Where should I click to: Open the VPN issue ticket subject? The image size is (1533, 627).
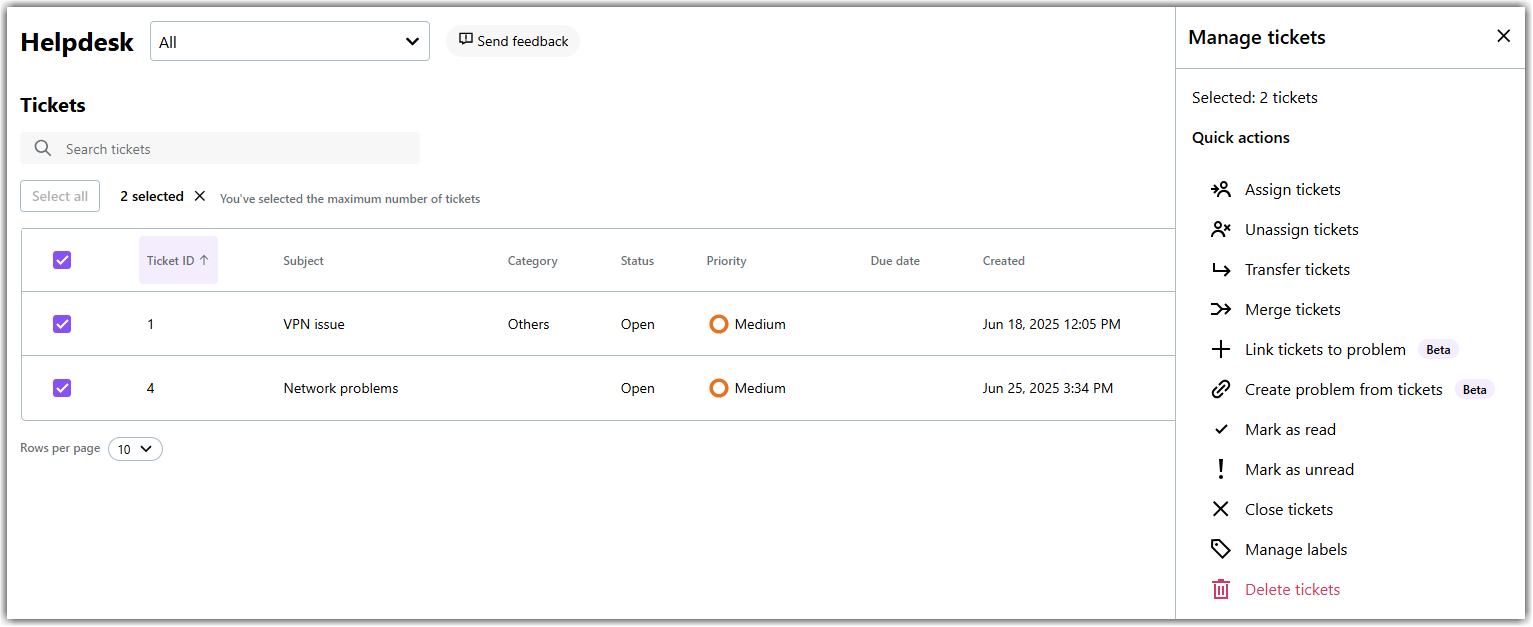click(314, 324)
